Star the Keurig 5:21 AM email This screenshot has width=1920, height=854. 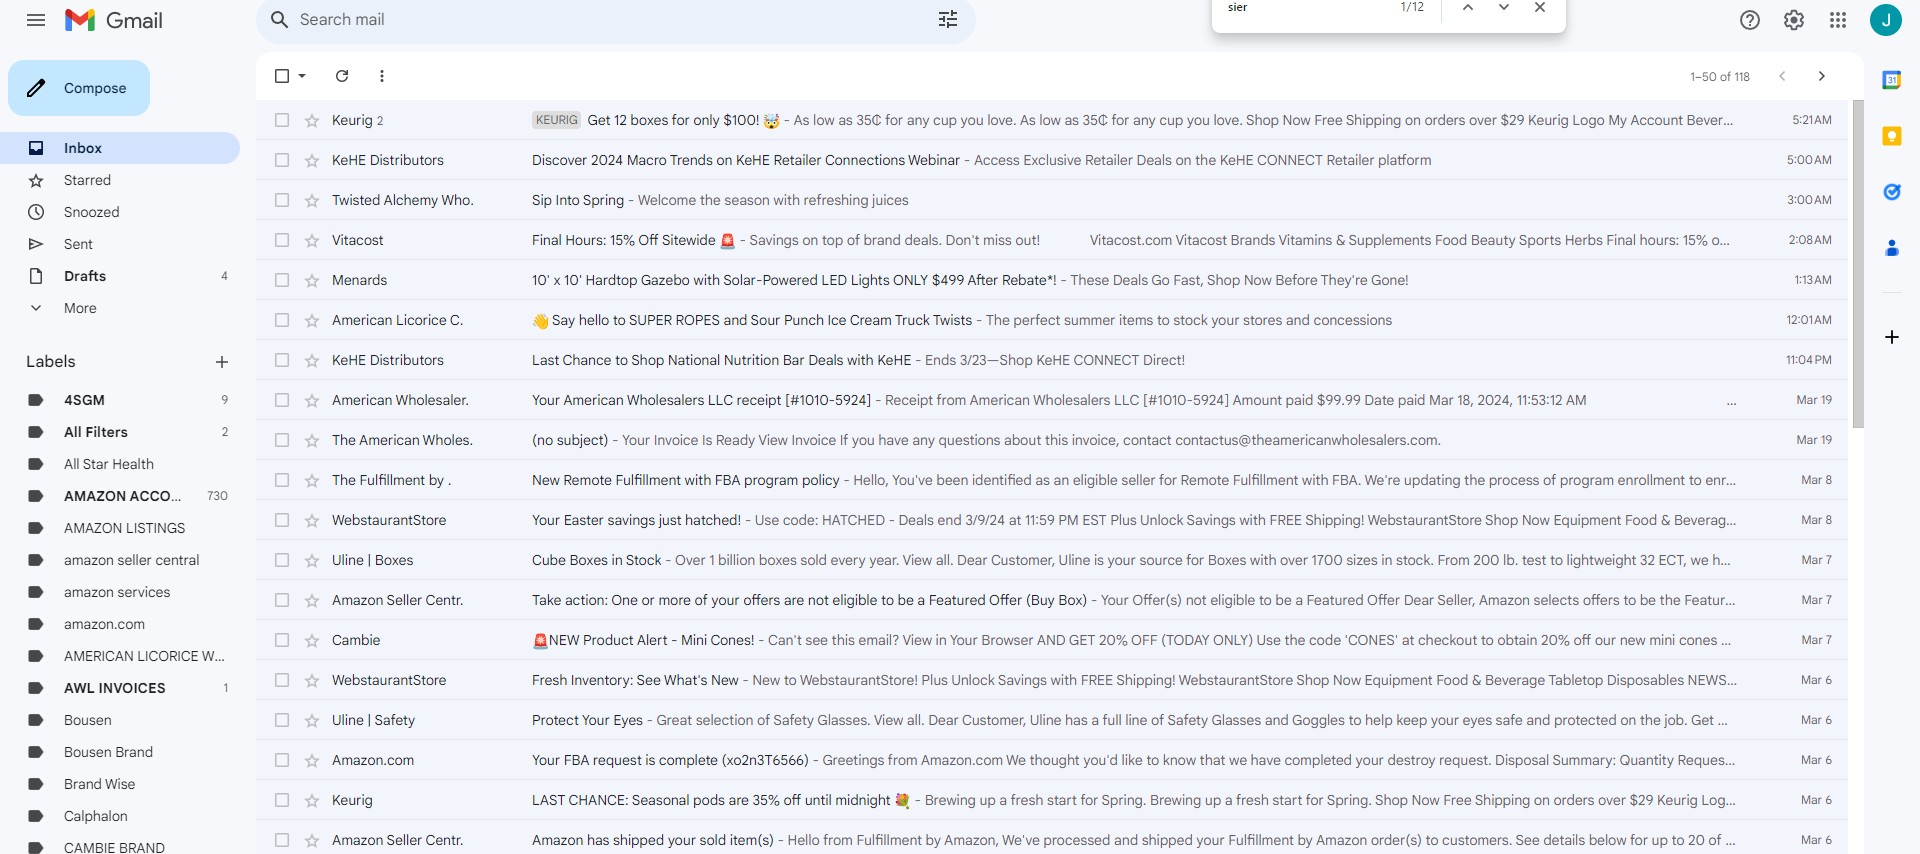(x=312, y=120)
